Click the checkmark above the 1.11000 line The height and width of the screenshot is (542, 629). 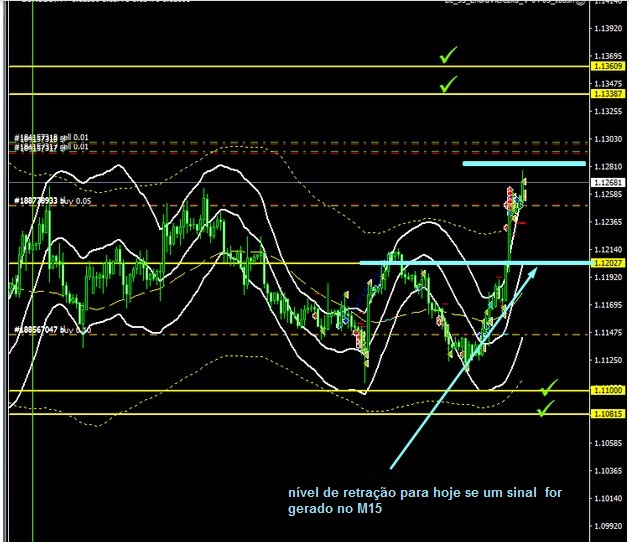(x=548, y=387)
